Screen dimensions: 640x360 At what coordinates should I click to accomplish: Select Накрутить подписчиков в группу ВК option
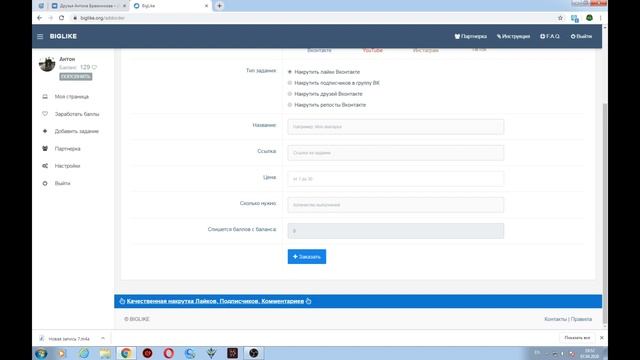(290, 83)
